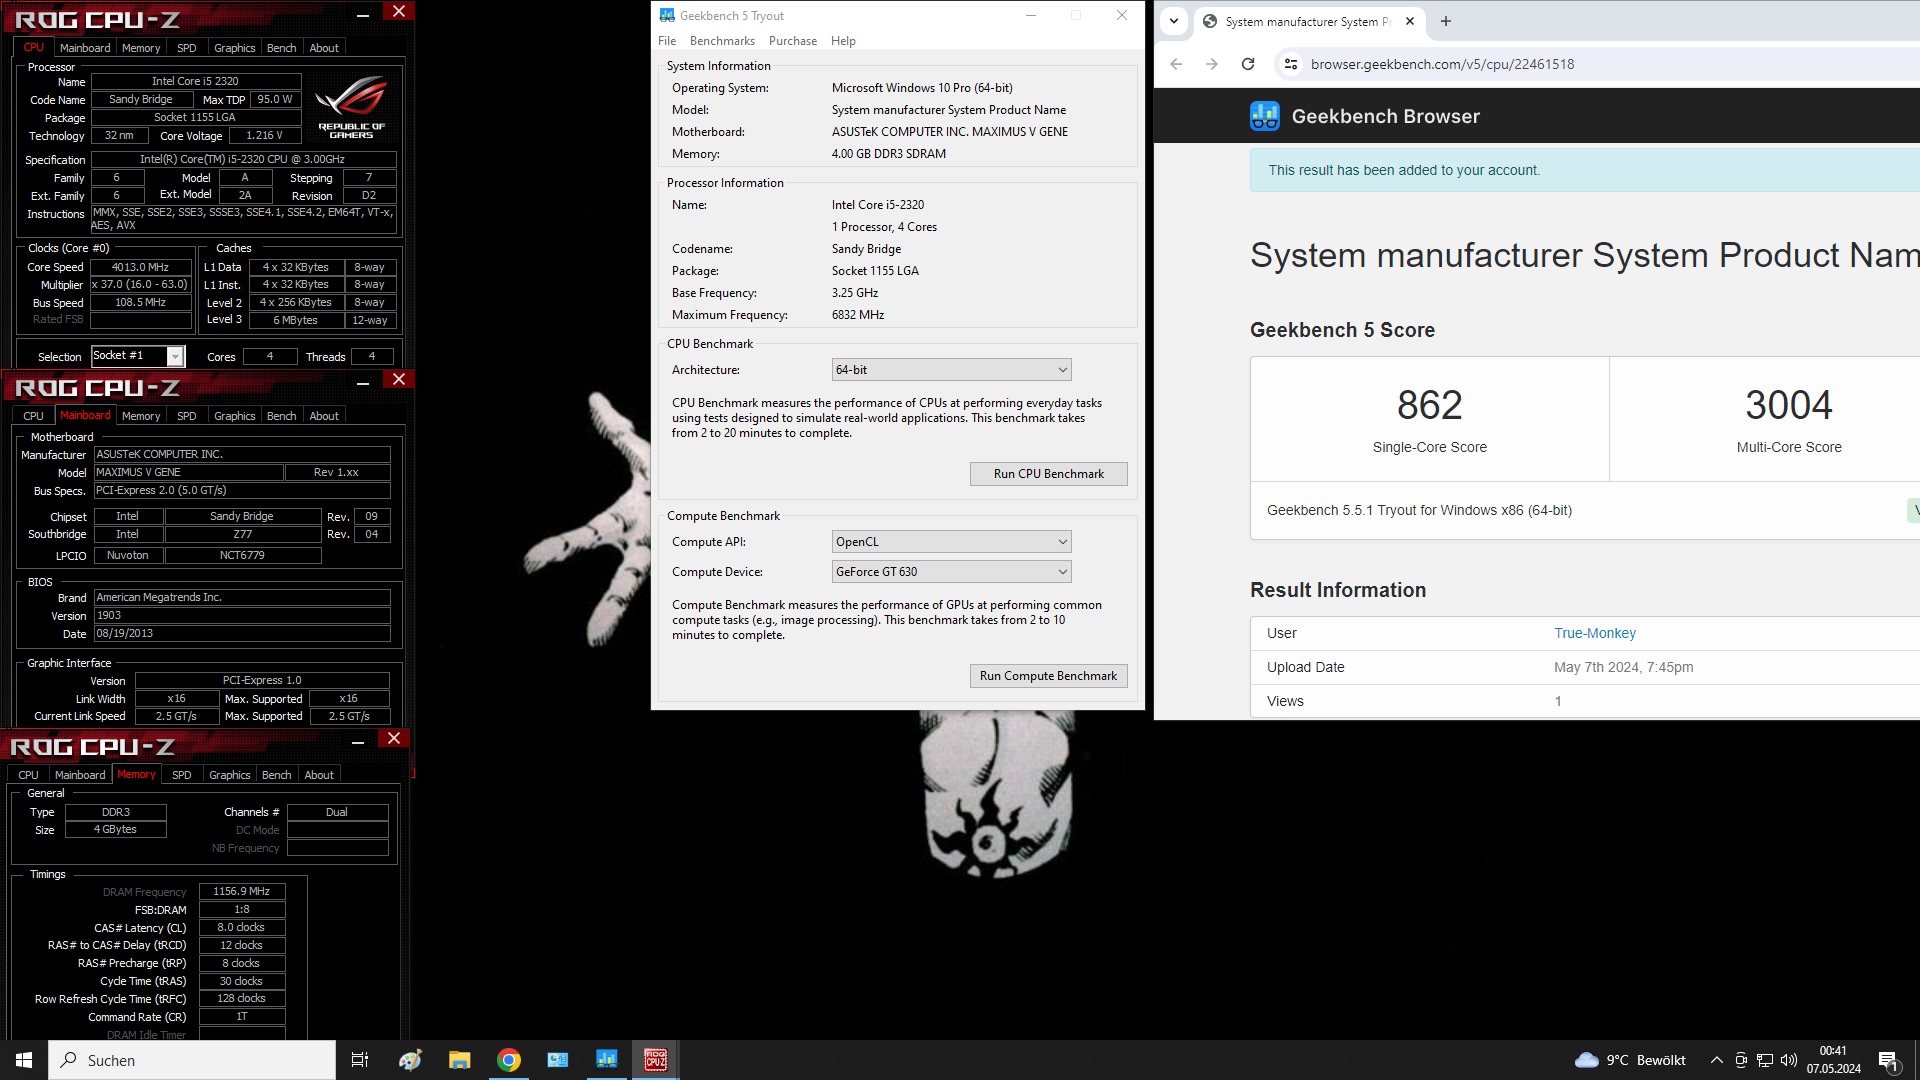Click the Core Speed value 4013.0 MHz
Image resolution: width=1920 pixels, height=1080 pixels.
pyautogui.click(x=141, y=267)
